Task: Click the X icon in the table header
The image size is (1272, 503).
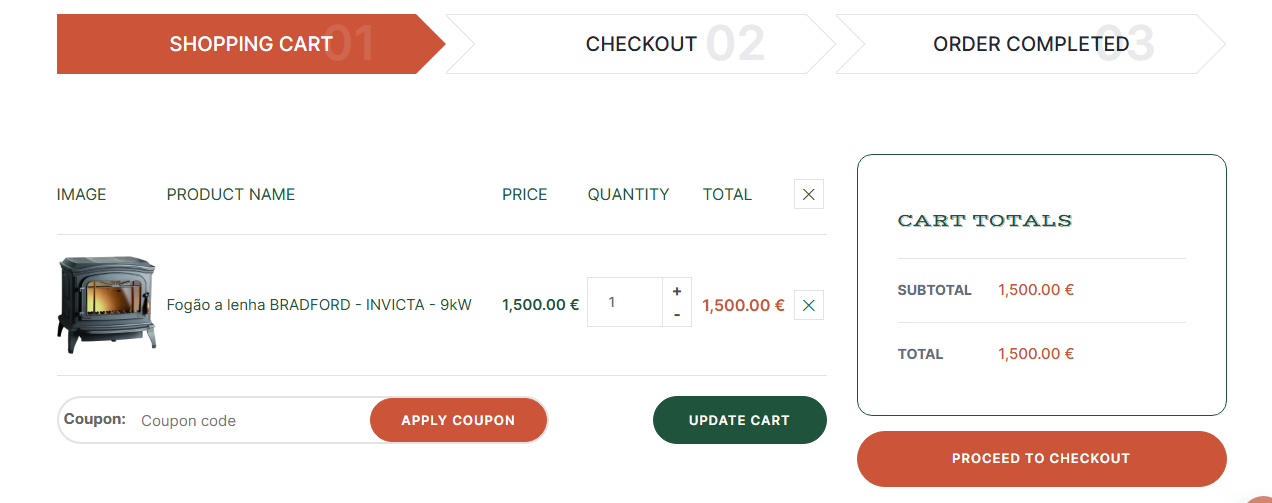Action: tap(809, 194)
